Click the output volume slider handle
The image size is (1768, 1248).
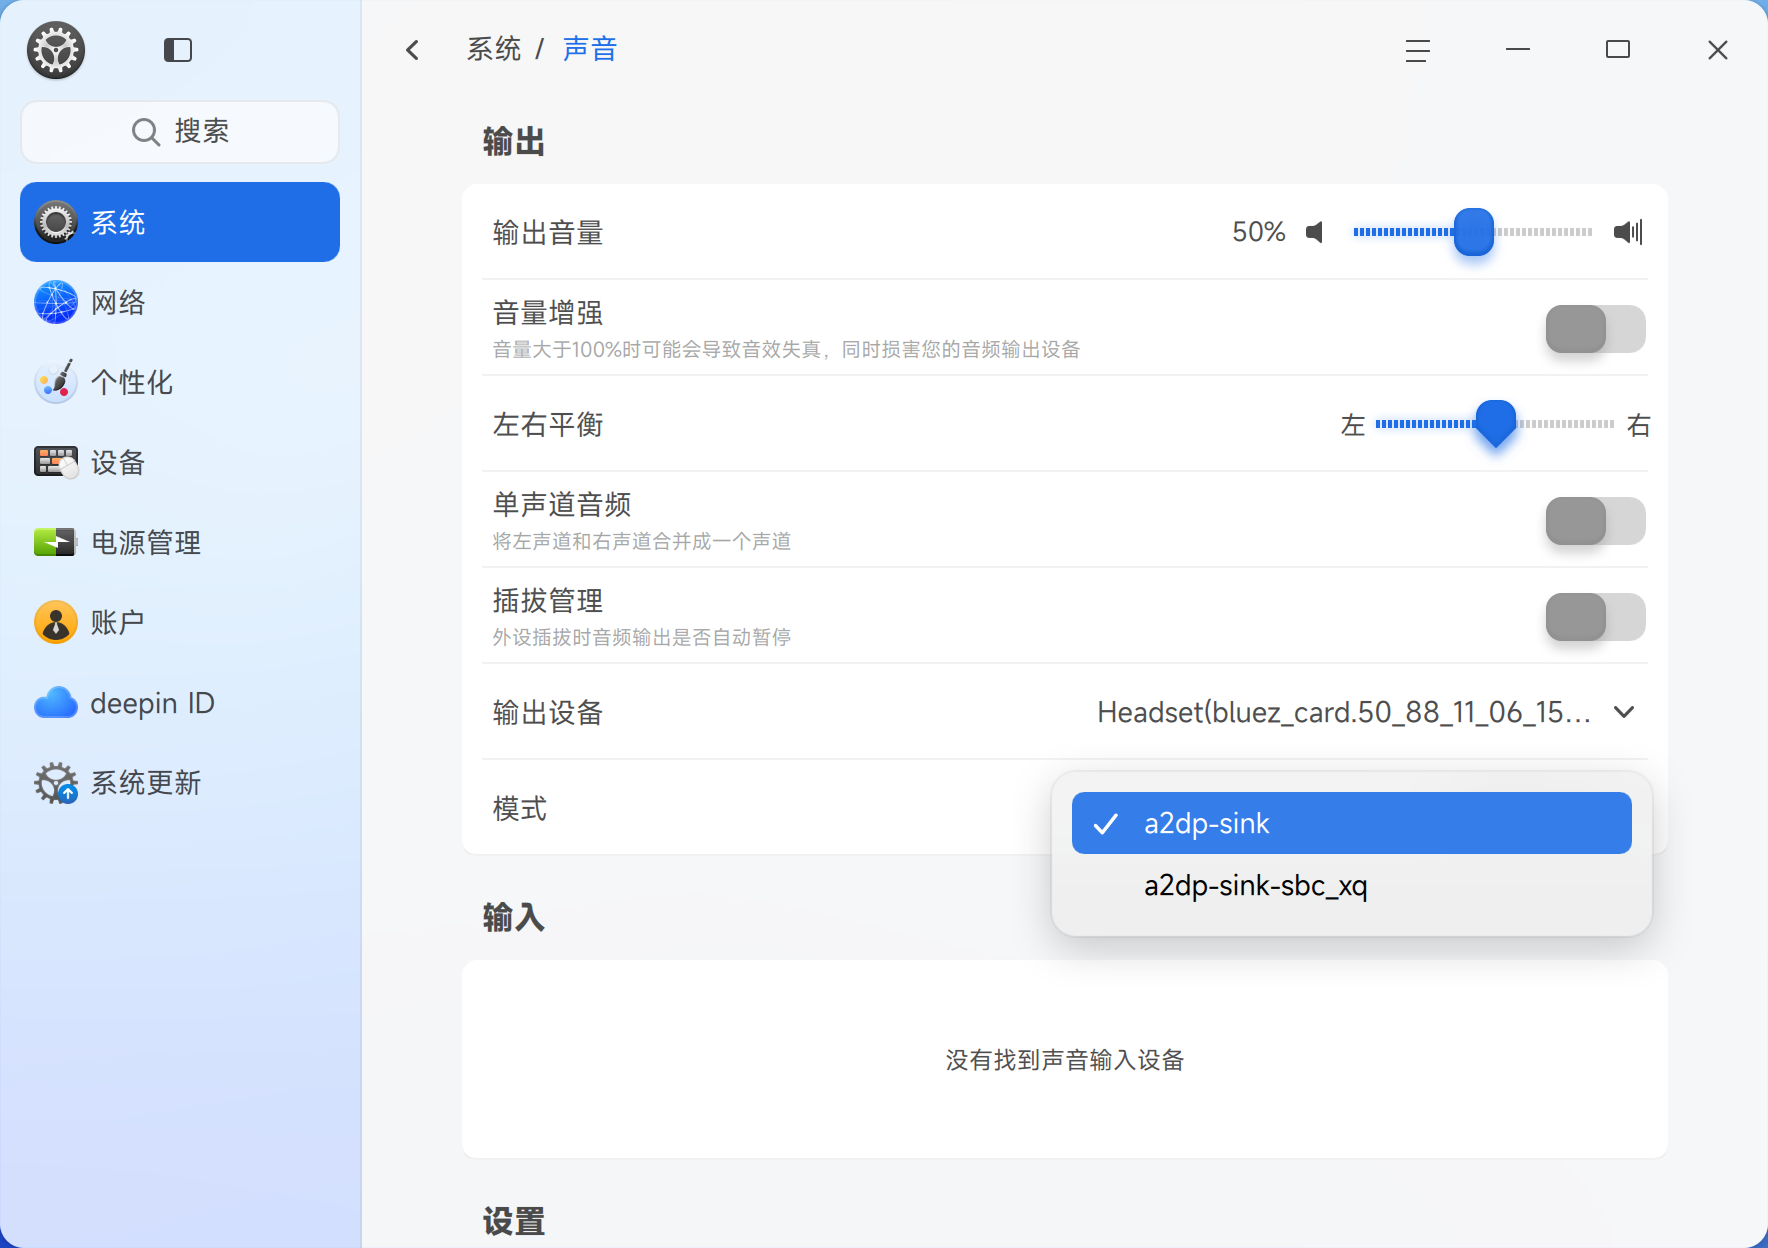[1474, 232]
